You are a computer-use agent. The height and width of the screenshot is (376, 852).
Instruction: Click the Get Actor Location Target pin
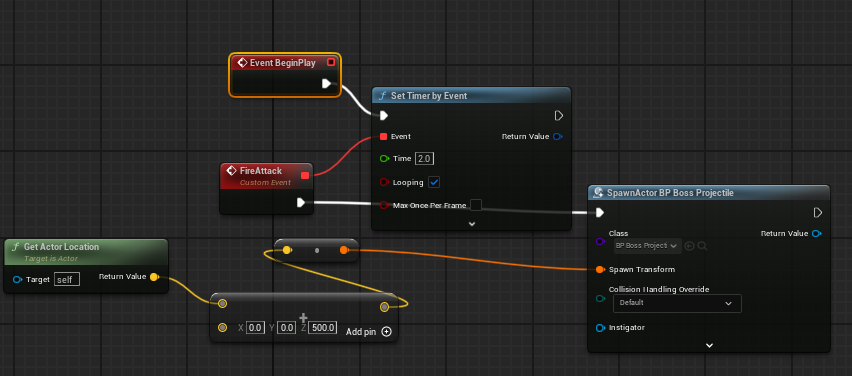(x=17, y=280)
